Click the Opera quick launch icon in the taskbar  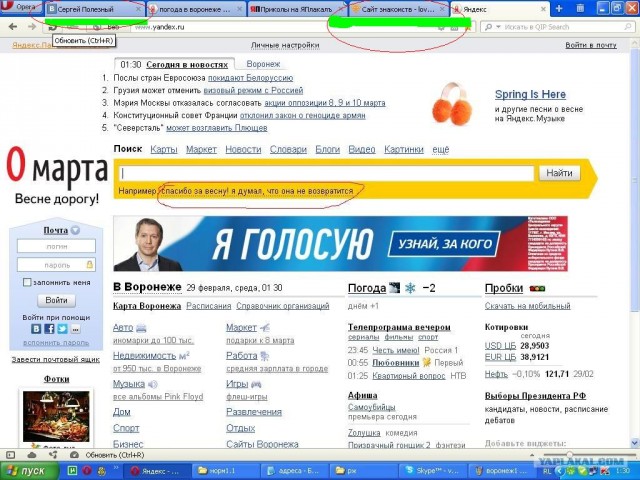[87, 471]
